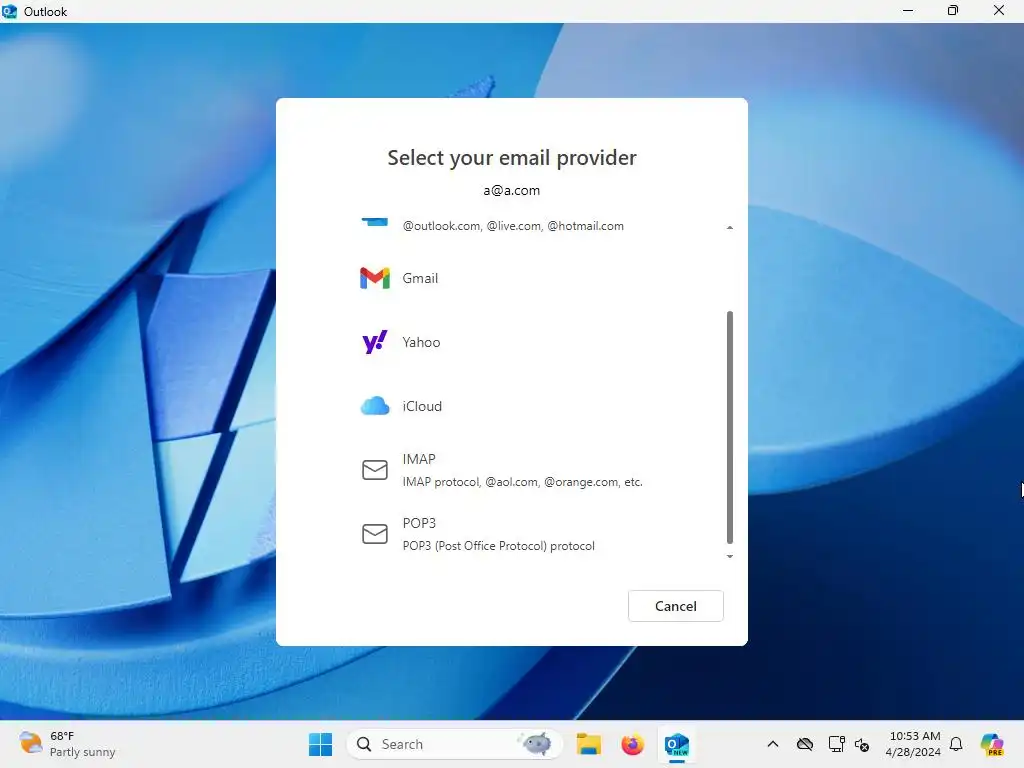
Task: Close the Outlook window
Action: coord(999,10)
